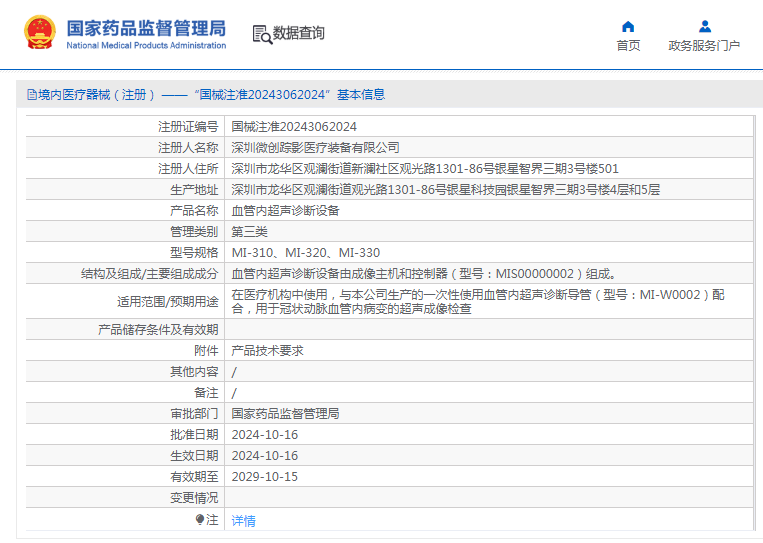Image resolution: width=763 pixels, height=543 pixels.
Task: Click the 结构及组成/主要组成成分 label
Action: 149,273
